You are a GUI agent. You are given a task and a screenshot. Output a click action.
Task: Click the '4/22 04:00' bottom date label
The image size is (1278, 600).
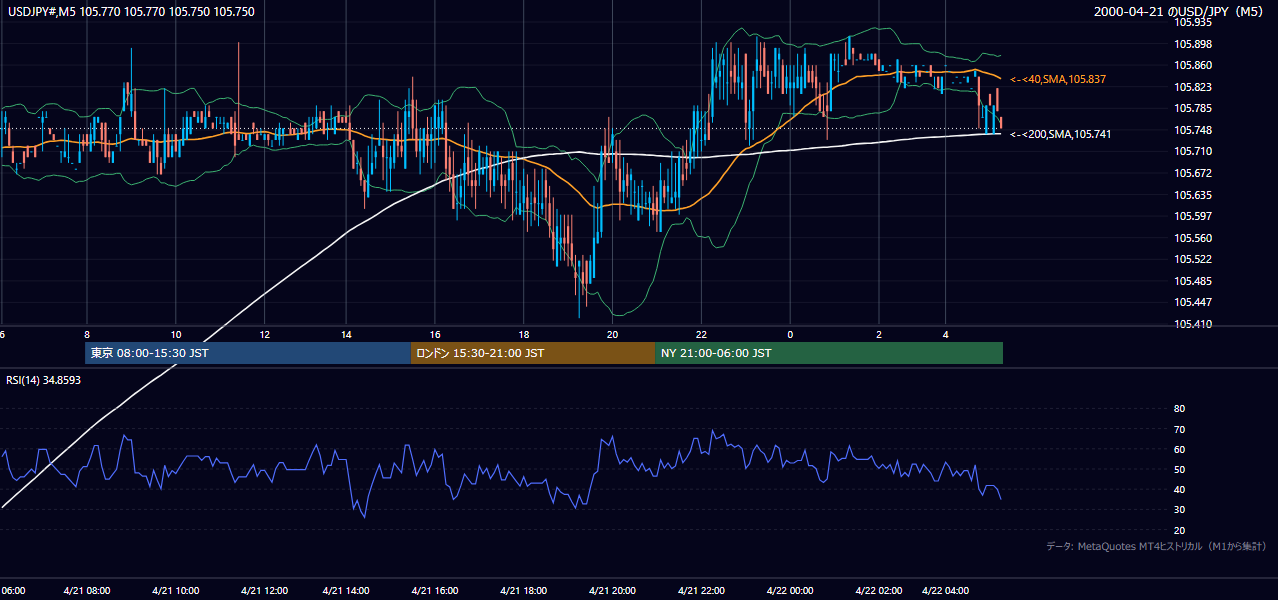pos(946,591)
